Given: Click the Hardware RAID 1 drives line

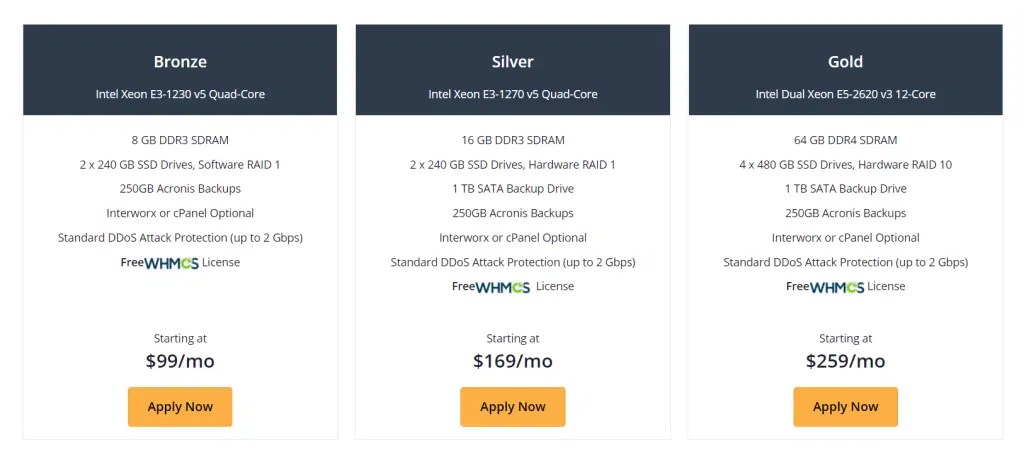Looking at the screenshot, I should (x=513, y=165).
